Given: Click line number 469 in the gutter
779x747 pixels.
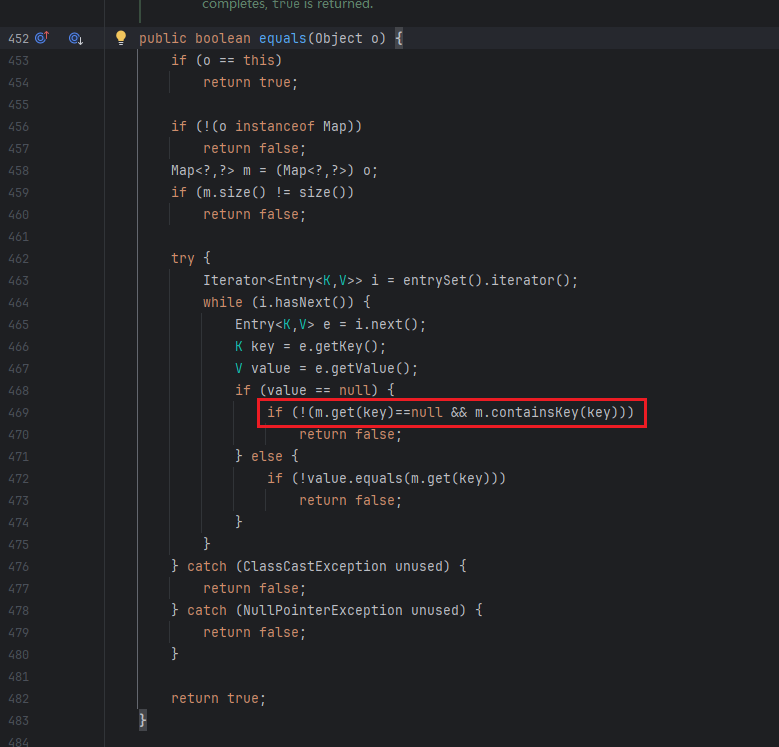Looking at the screenshot, I should pos(18,412).
